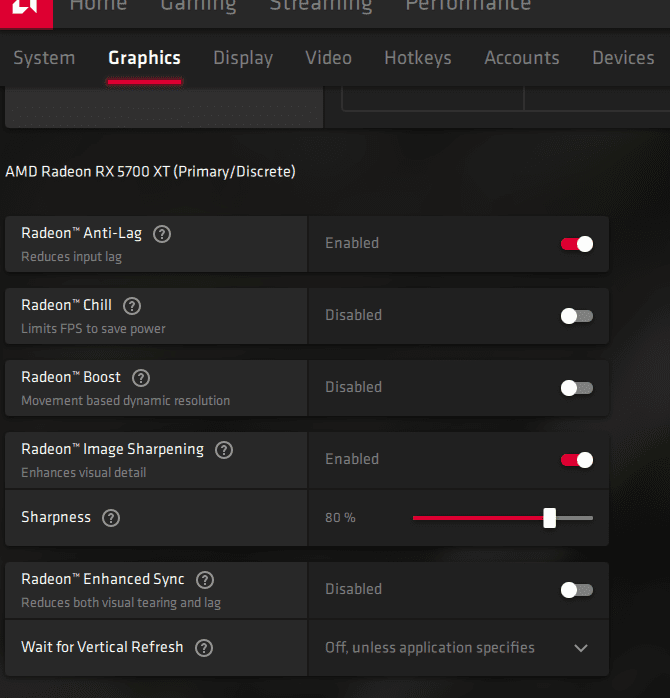The image size is (670, 698).
Task: Click 'Disabled' status in Radeon Chill row
Action: coord(353,315)
